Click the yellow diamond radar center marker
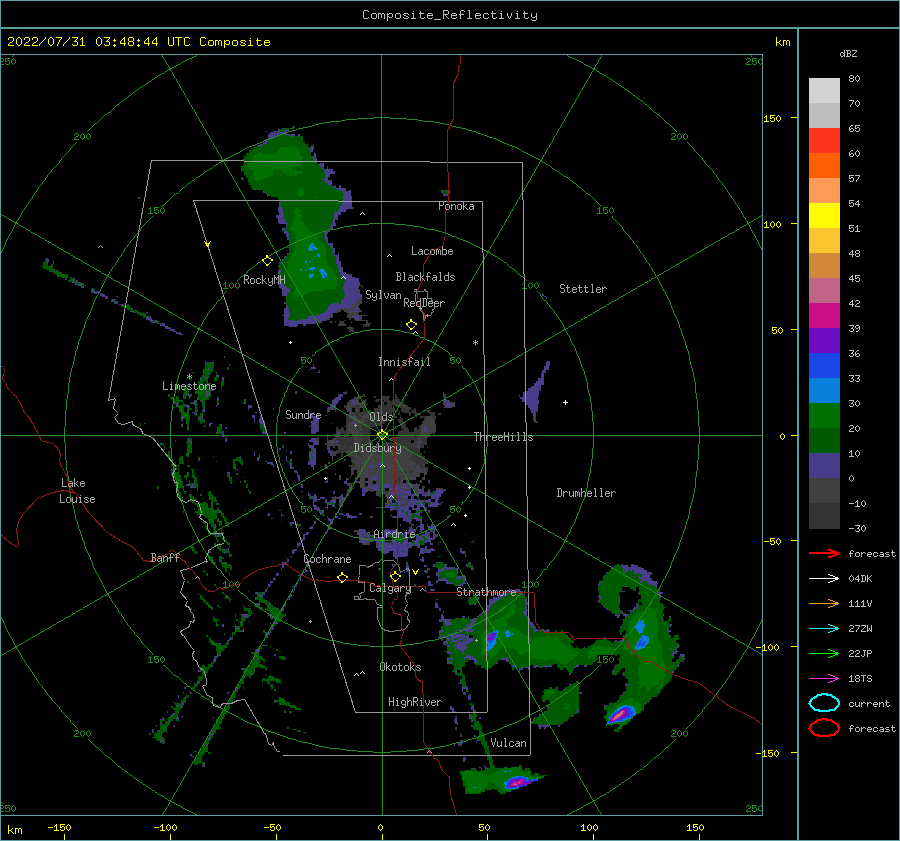This screenshot has height=841, width=900. point(382,435)
